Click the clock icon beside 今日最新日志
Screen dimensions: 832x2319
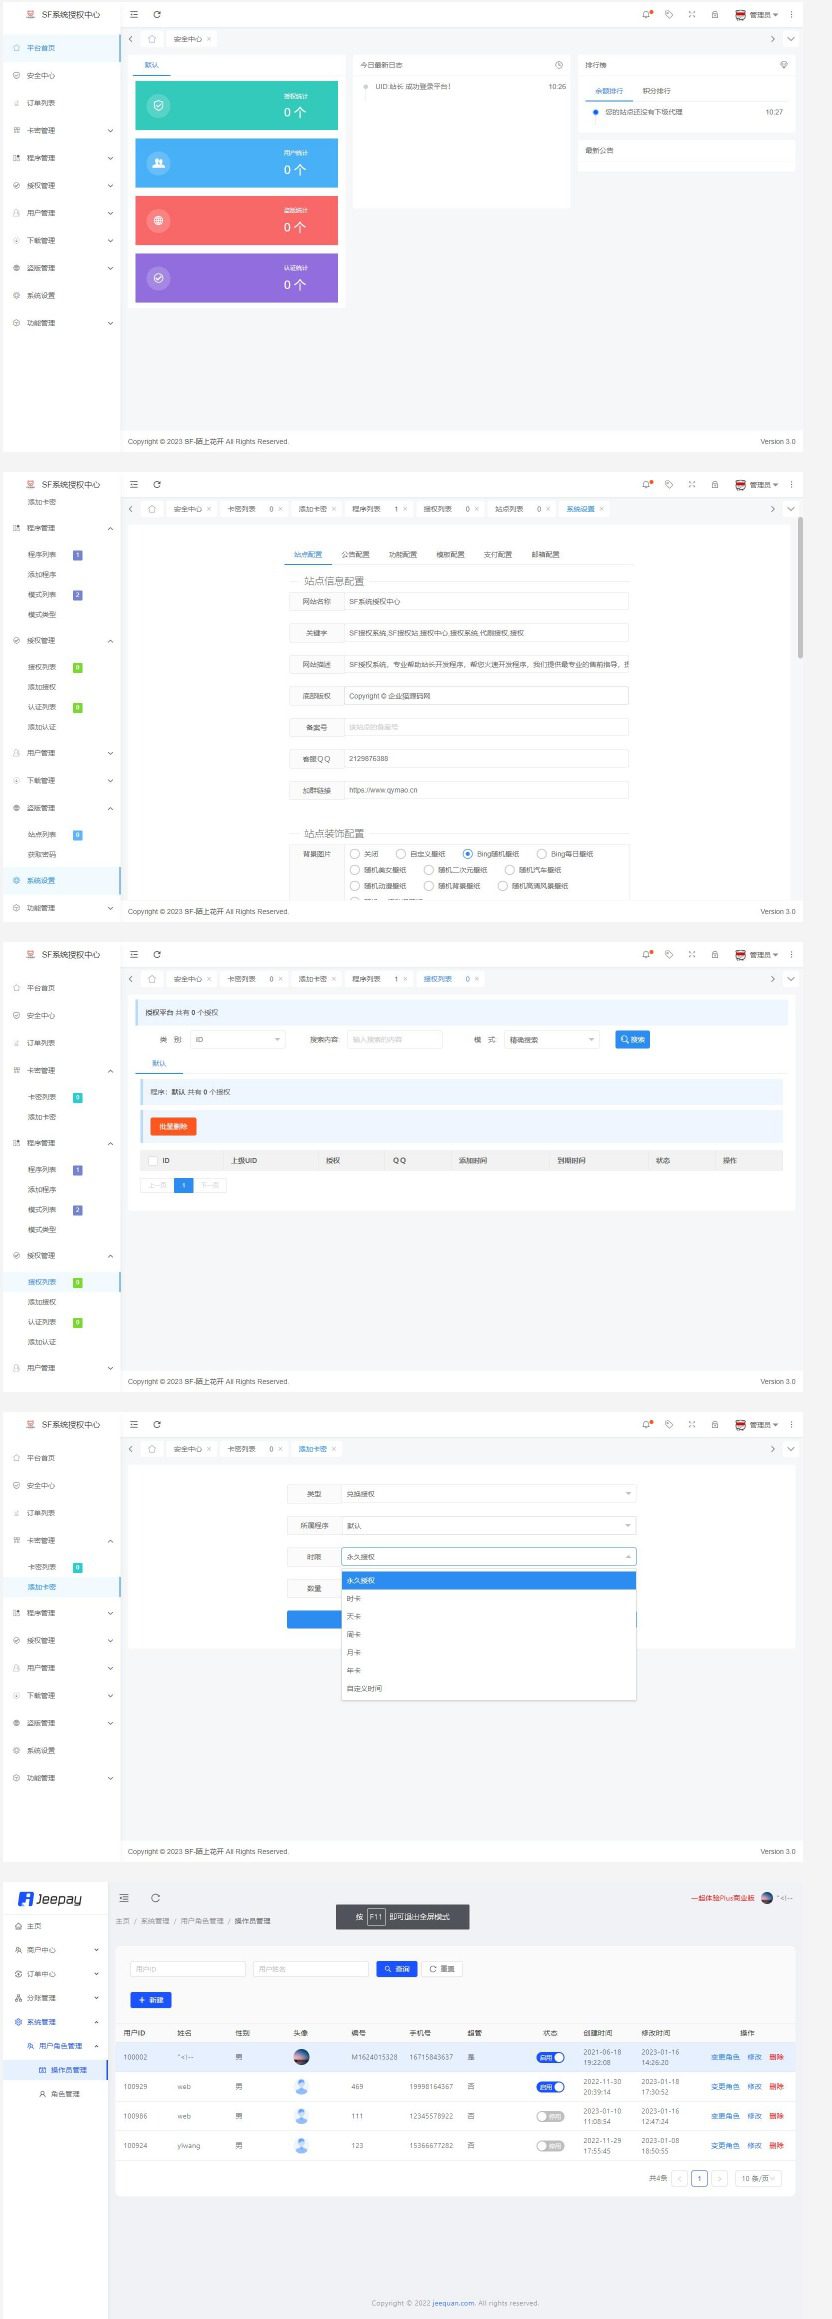[558, 65]
